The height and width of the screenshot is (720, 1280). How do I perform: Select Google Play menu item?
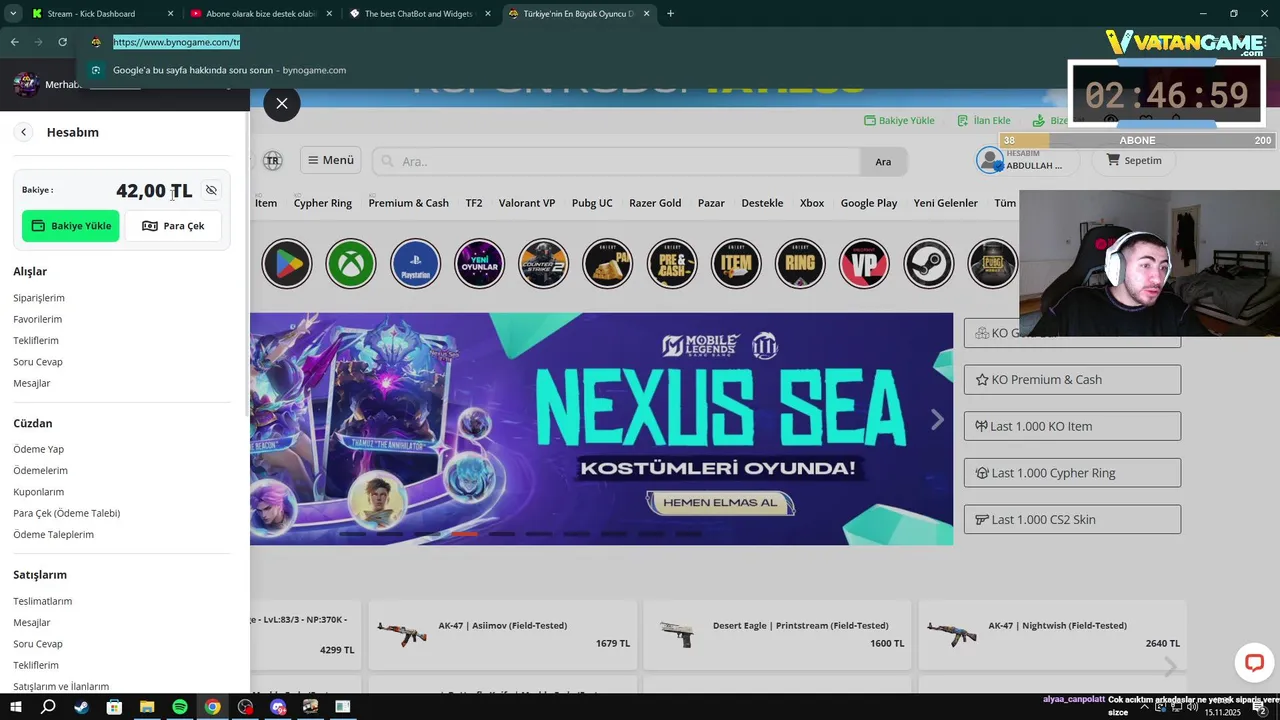pyautogui.click(x=869, y=203)
